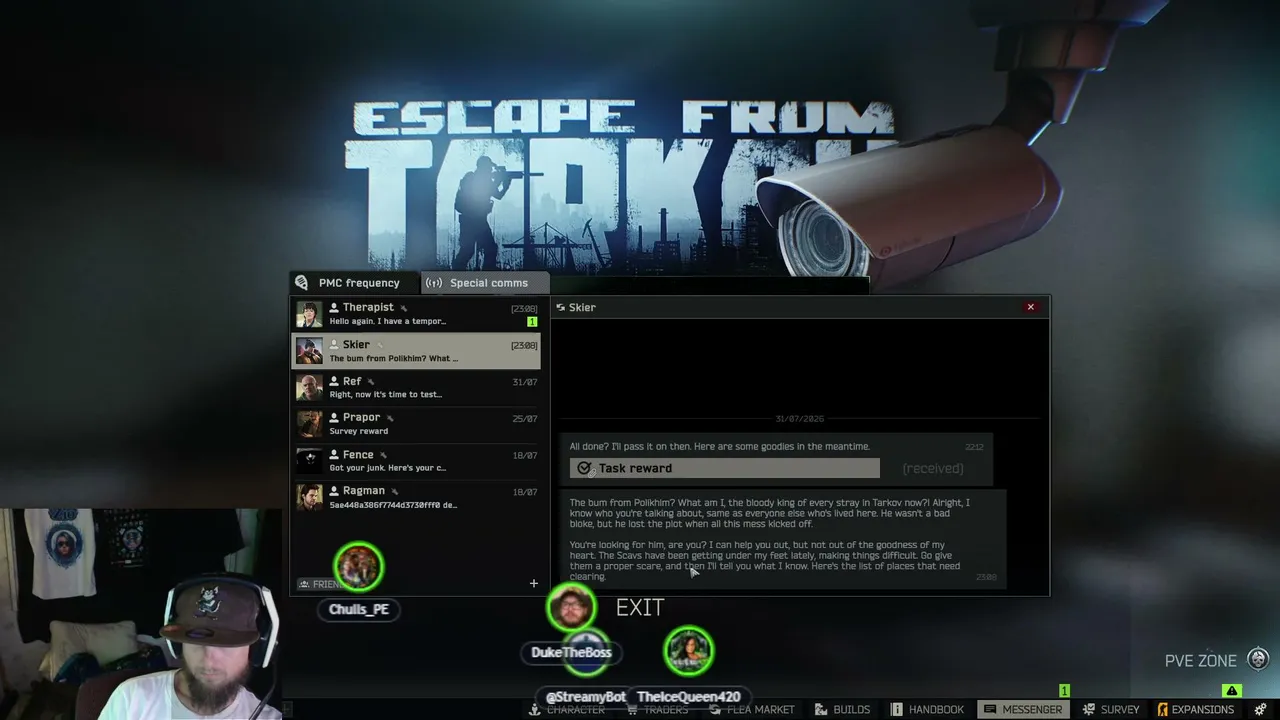The height and width of the screenshot is (720, 1280).
Task: Click the EXIT button
Action: [x=640, y=607]
